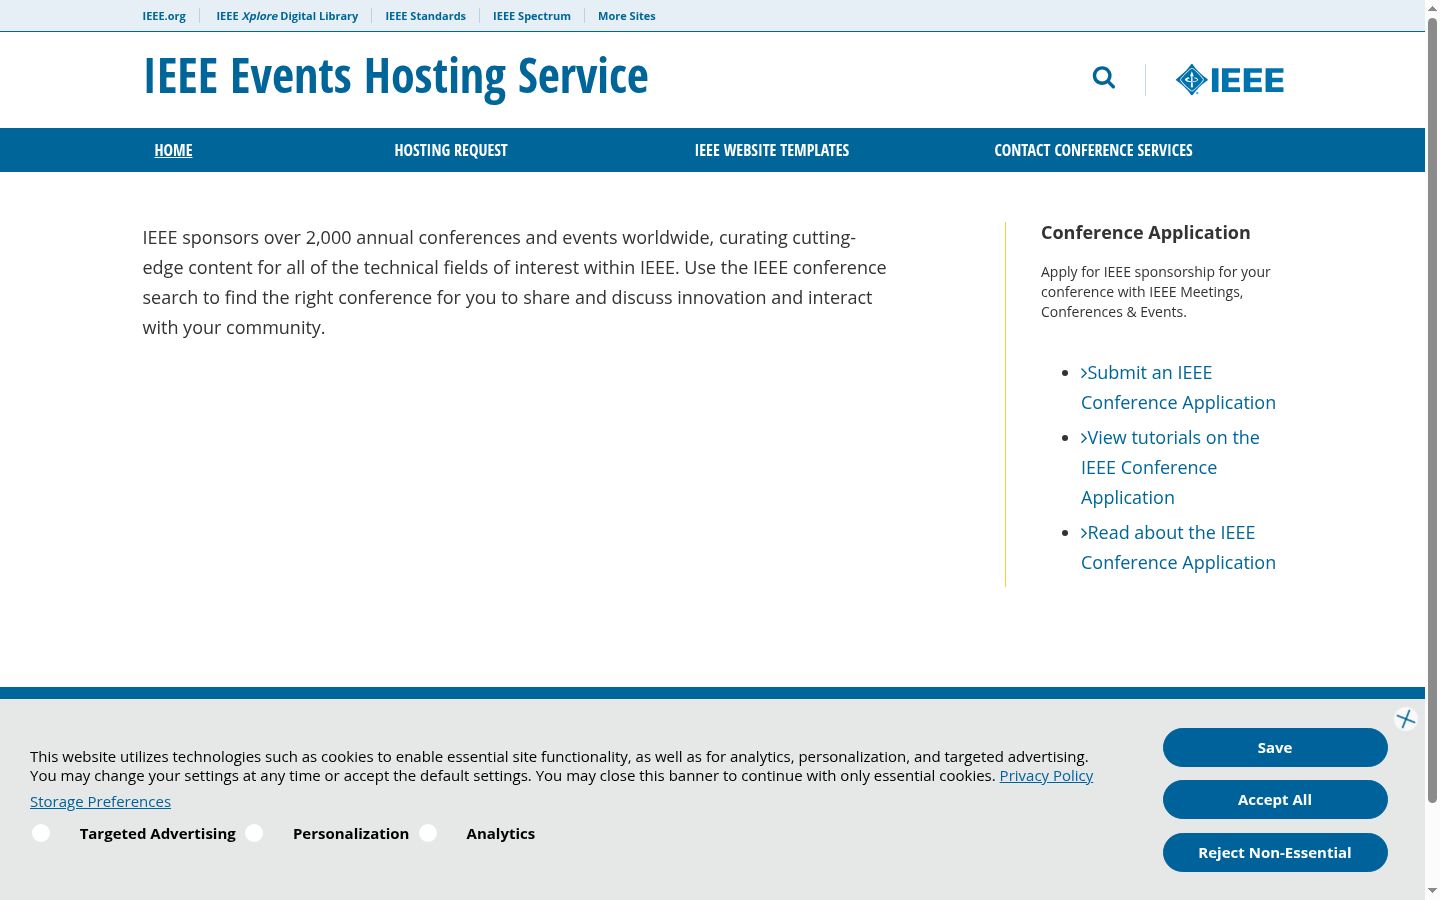Go to the Home menu item

[173, 150]
